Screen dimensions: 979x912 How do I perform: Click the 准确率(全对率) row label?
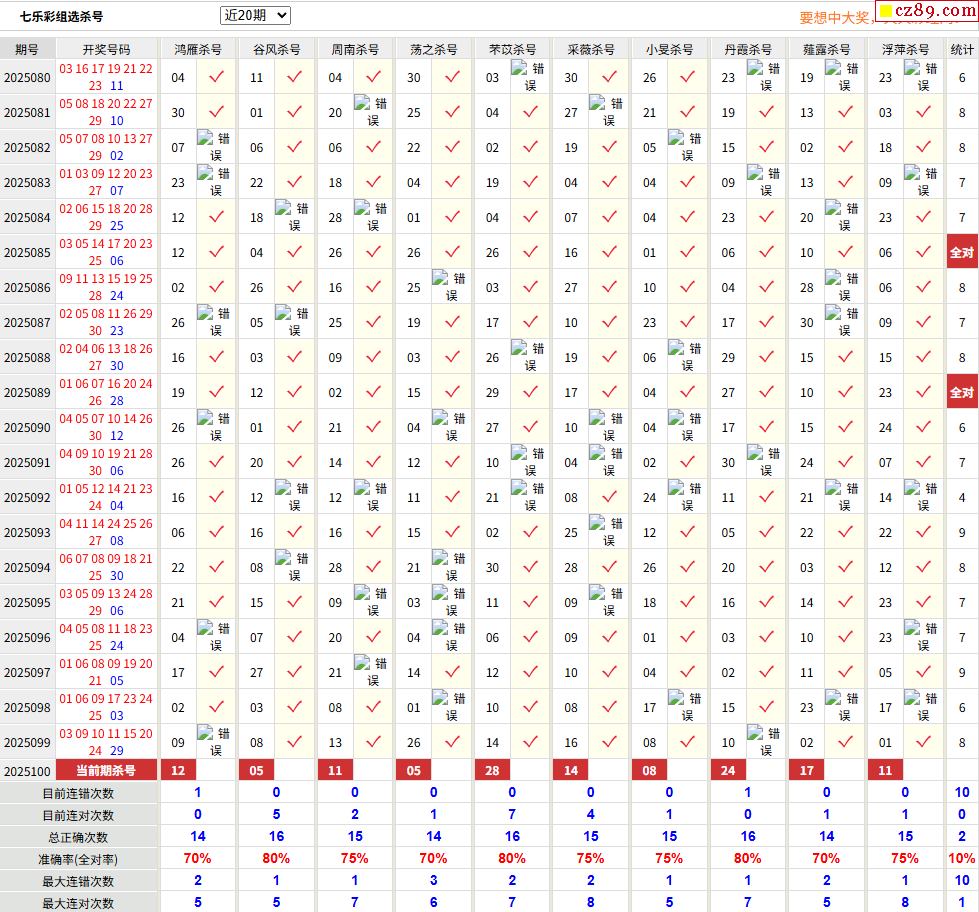(78, 860)
